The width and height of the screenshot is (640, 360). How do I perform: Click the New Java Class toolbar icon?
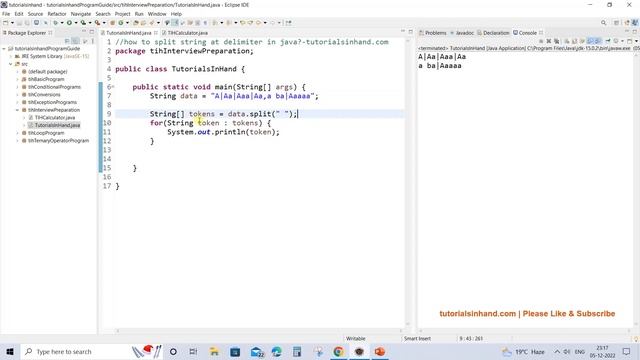coord(121,23)
